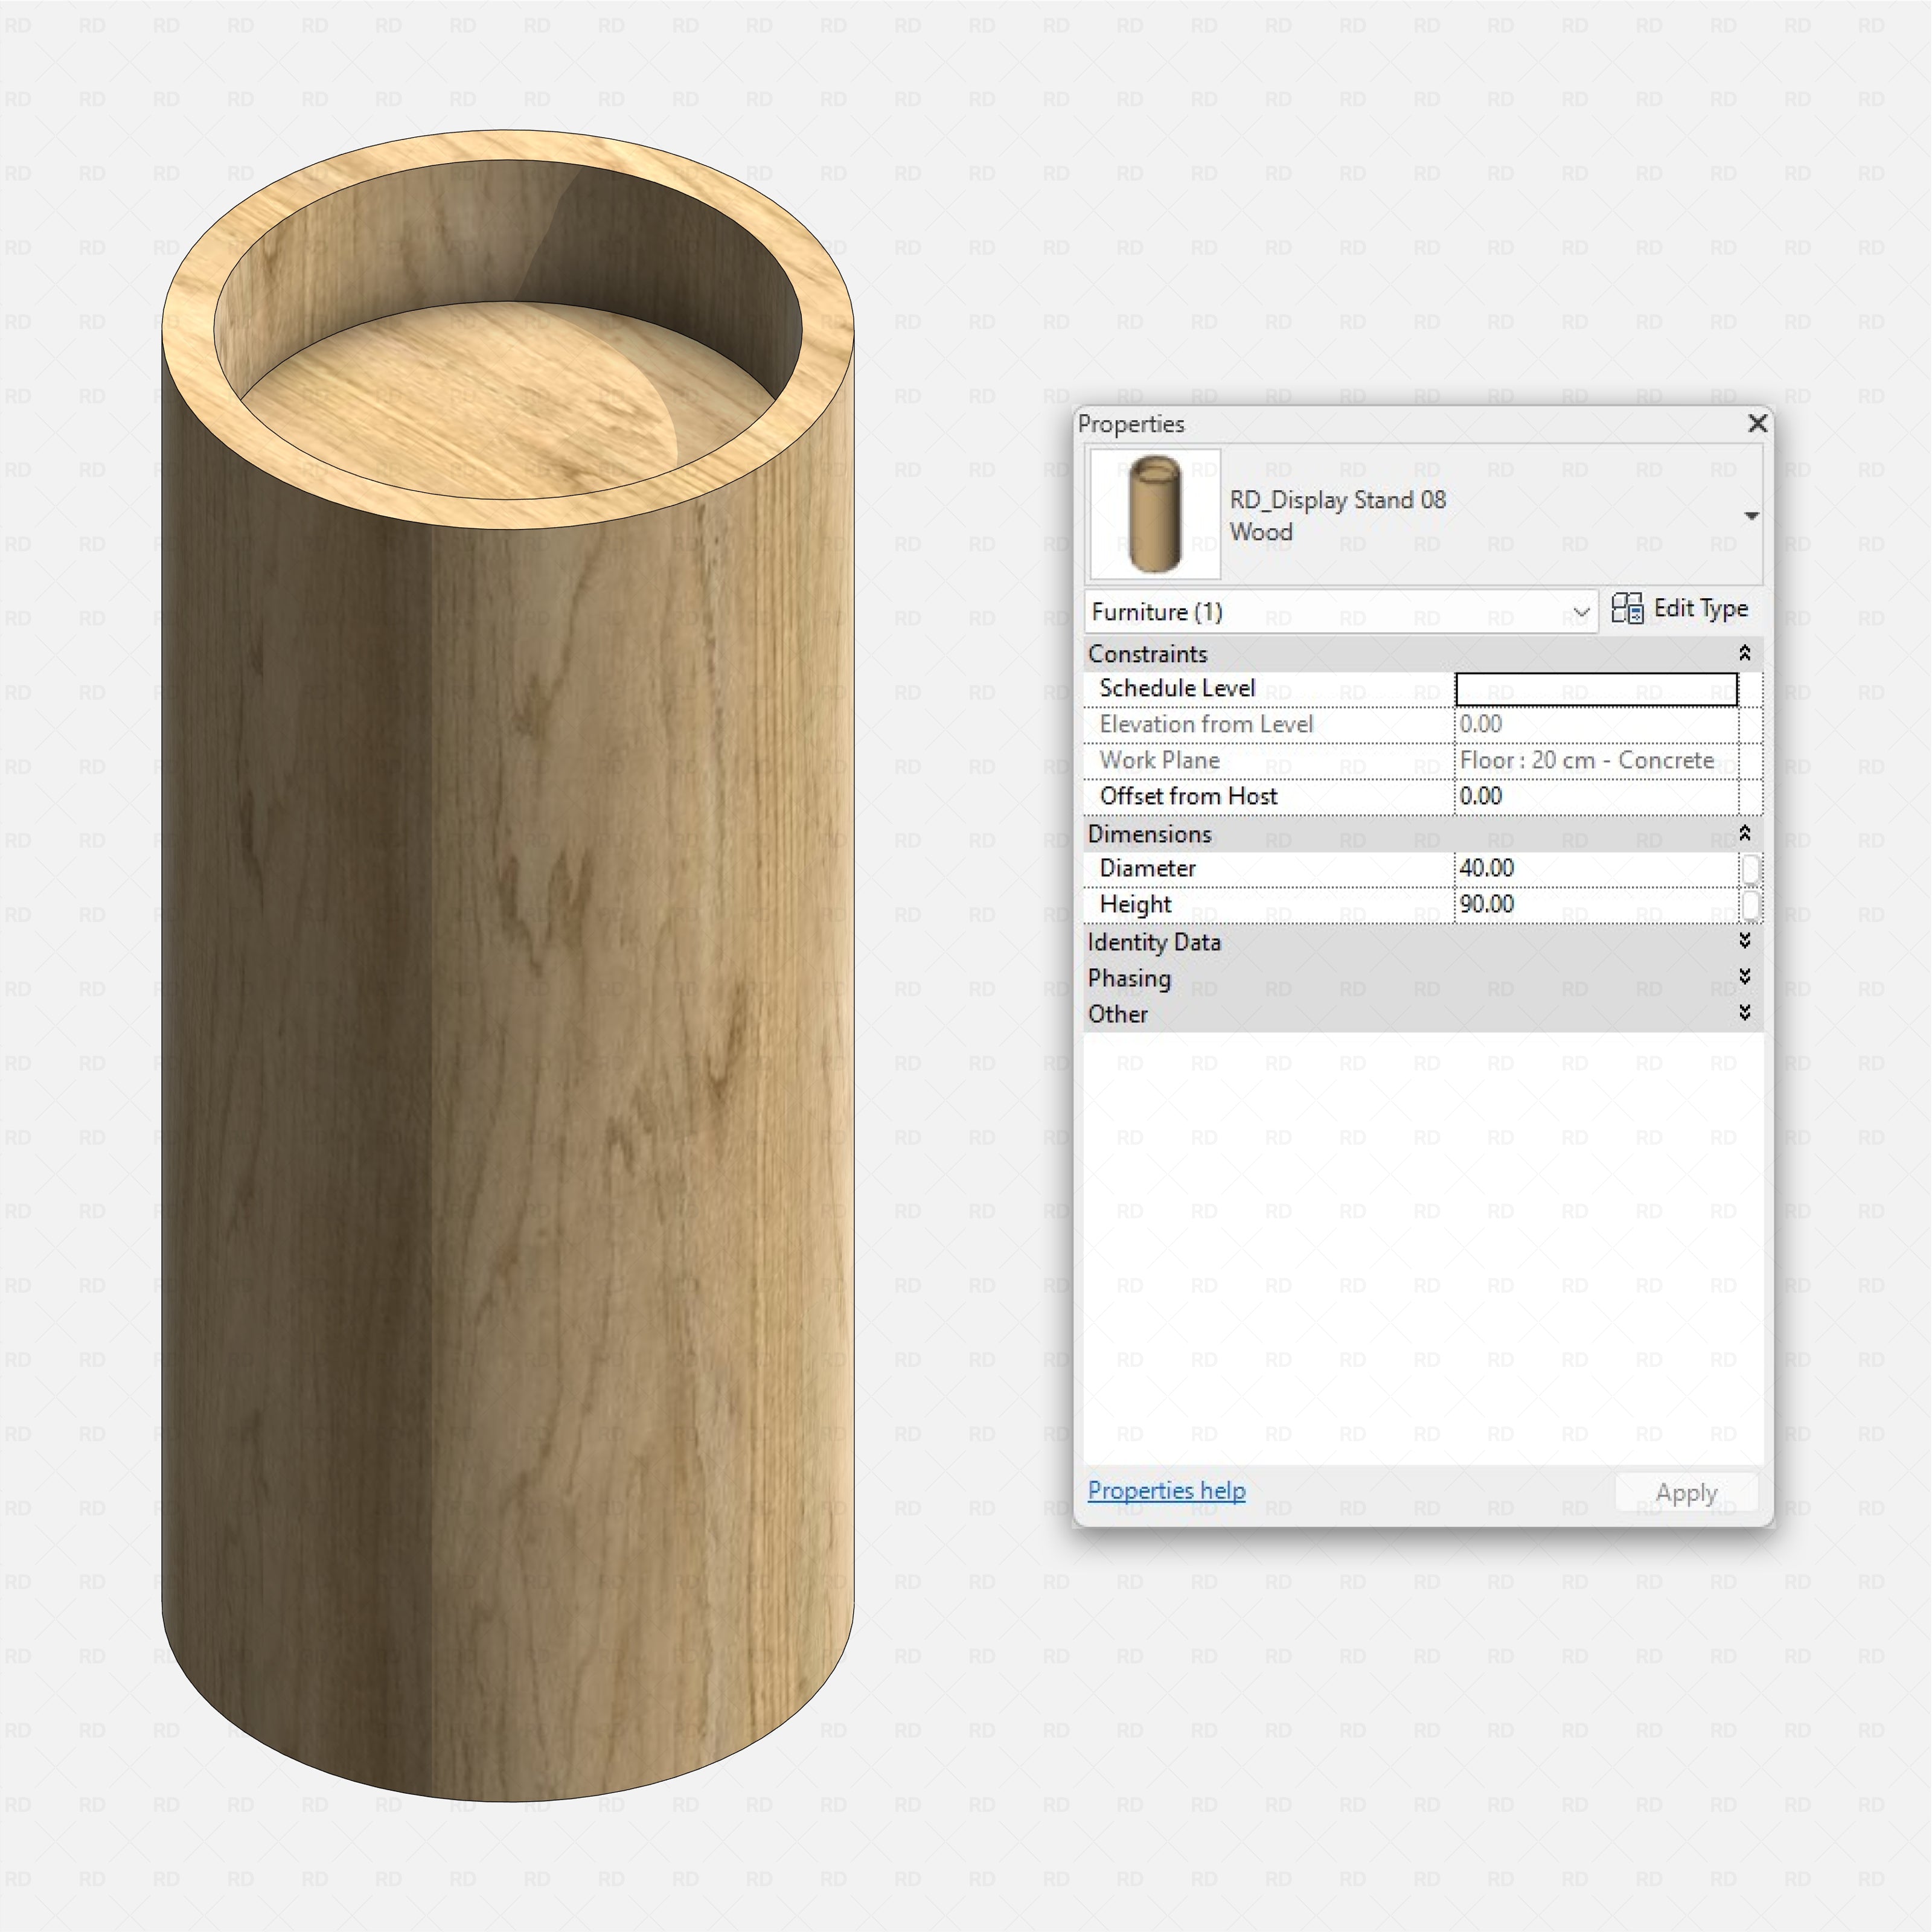
Task: Click the Offset from Host label
Action: (1188, 797)
